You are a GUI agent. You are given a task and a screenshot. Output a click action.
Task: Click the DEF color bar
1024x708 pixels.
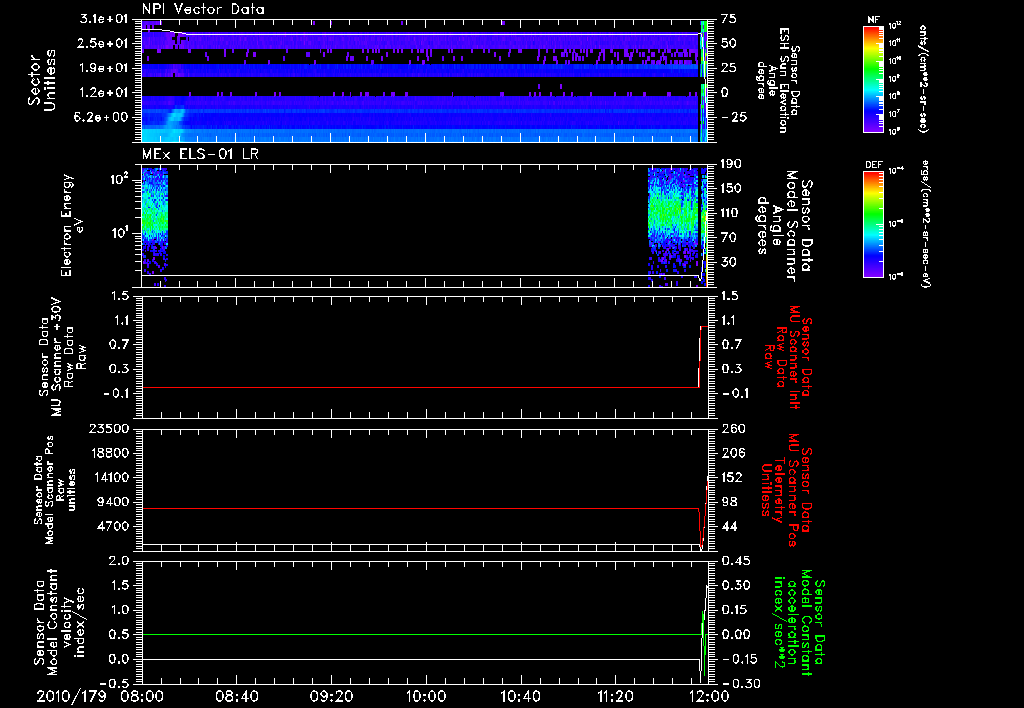(x=874, y=223)
